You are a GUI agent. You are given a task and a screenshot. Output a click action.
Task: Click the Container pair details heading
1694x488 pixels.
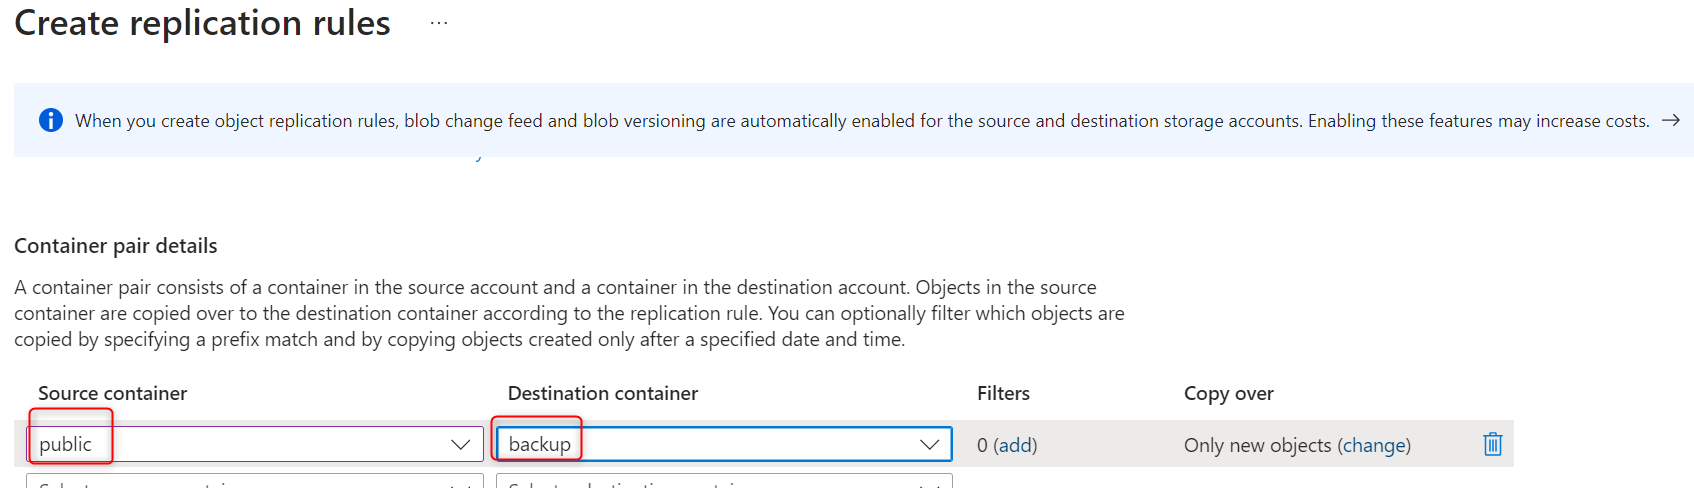[115, 246]
